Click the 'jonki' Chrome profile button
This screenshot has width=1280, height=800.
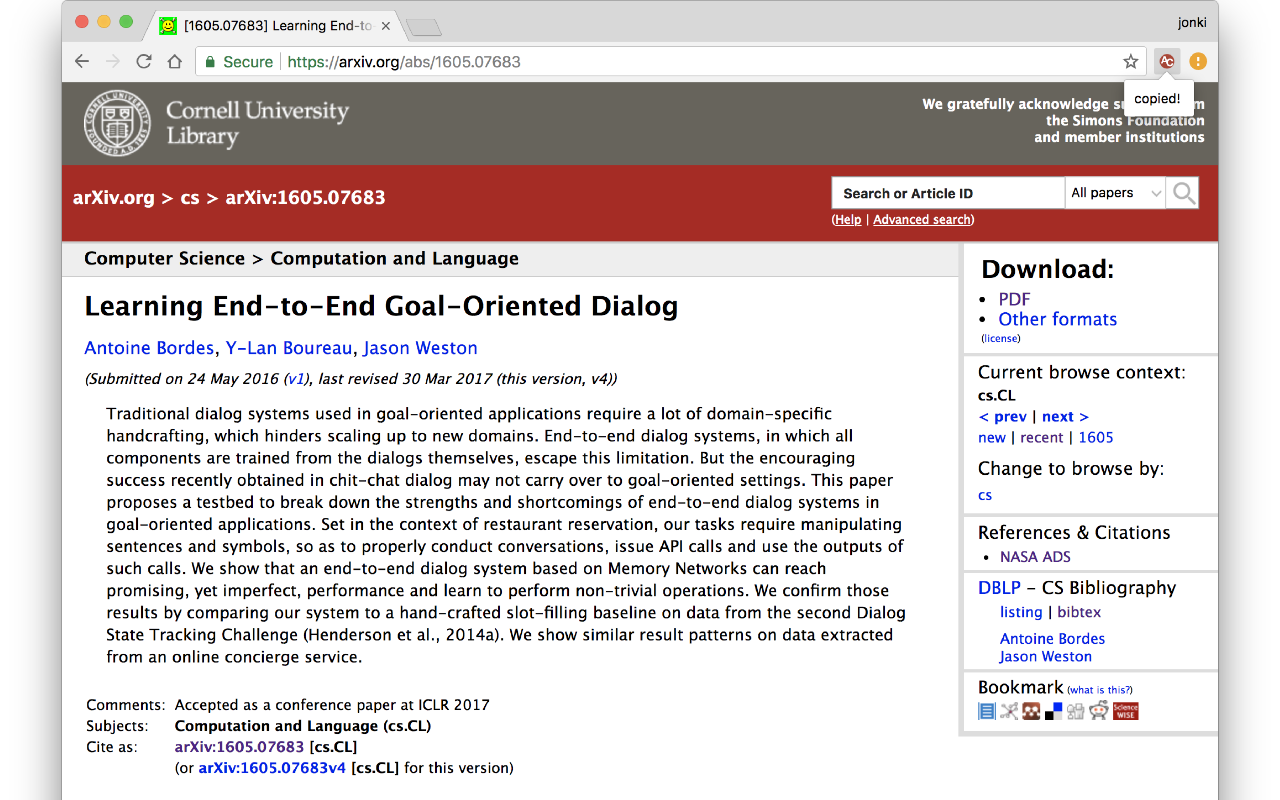tap(1193, 22)
